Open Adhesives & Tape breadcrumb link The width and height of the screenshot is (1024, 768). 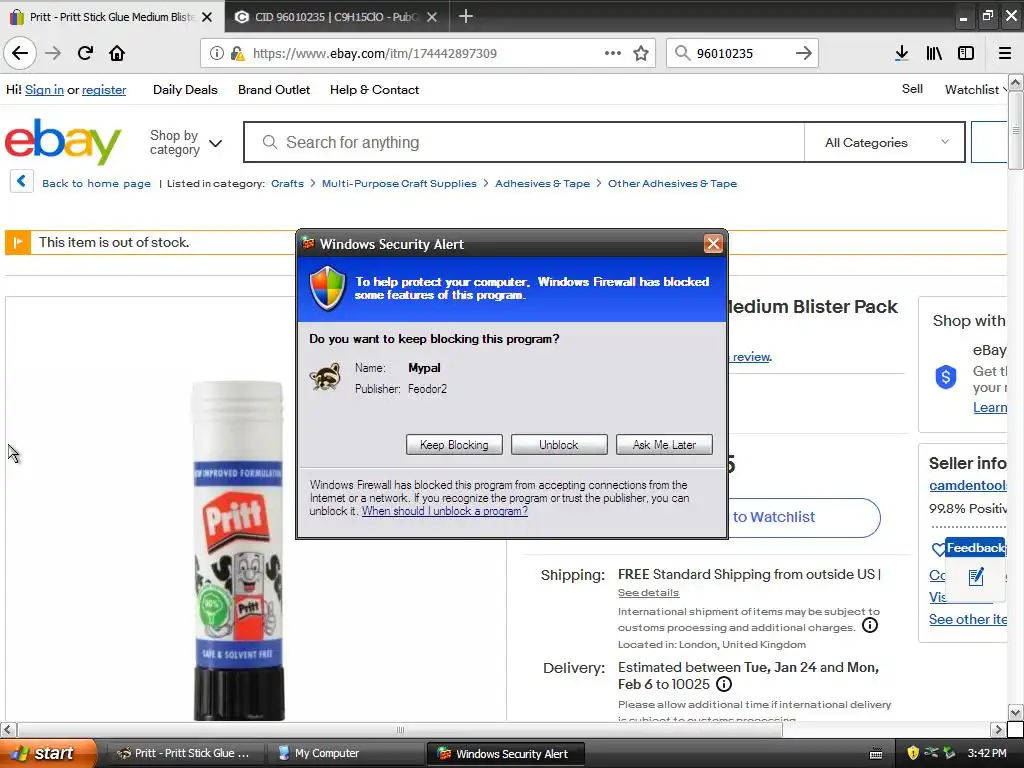click(x=542, y=184)
